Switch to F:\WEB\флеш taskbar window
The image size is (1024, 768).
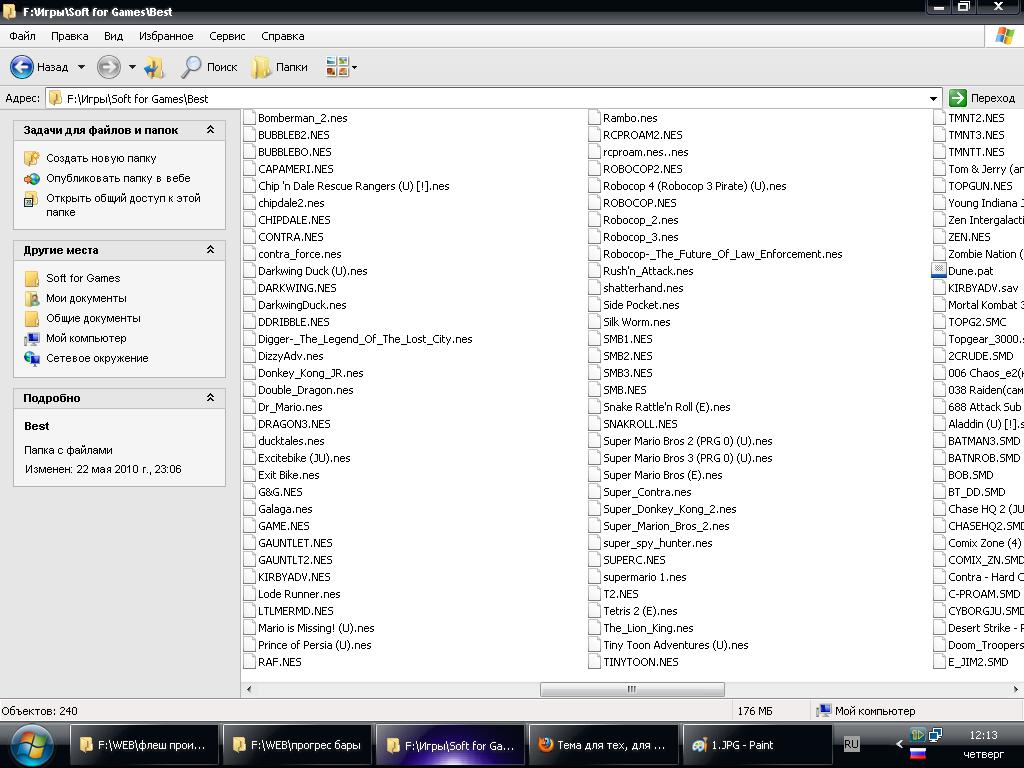coord(144,745)
